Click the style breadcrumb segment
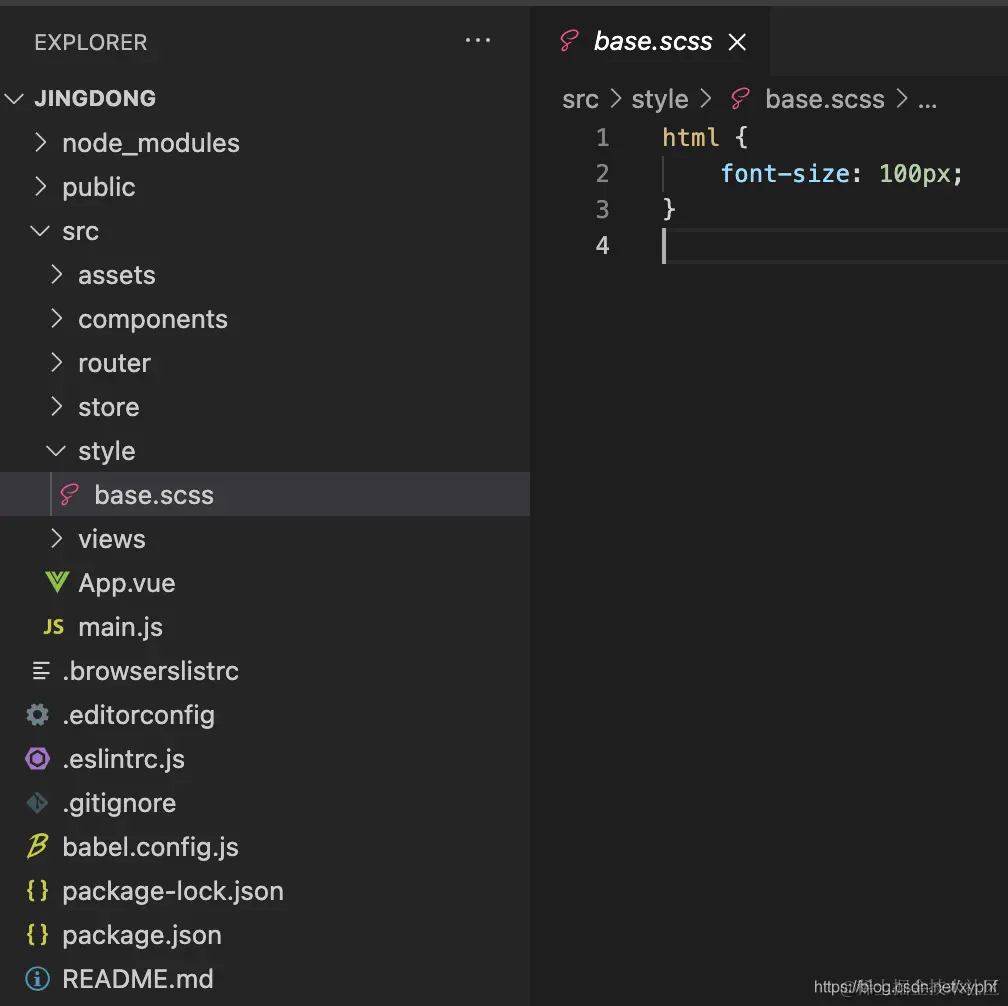This screenshot has width=1008, height=1006. click(660, 100)
